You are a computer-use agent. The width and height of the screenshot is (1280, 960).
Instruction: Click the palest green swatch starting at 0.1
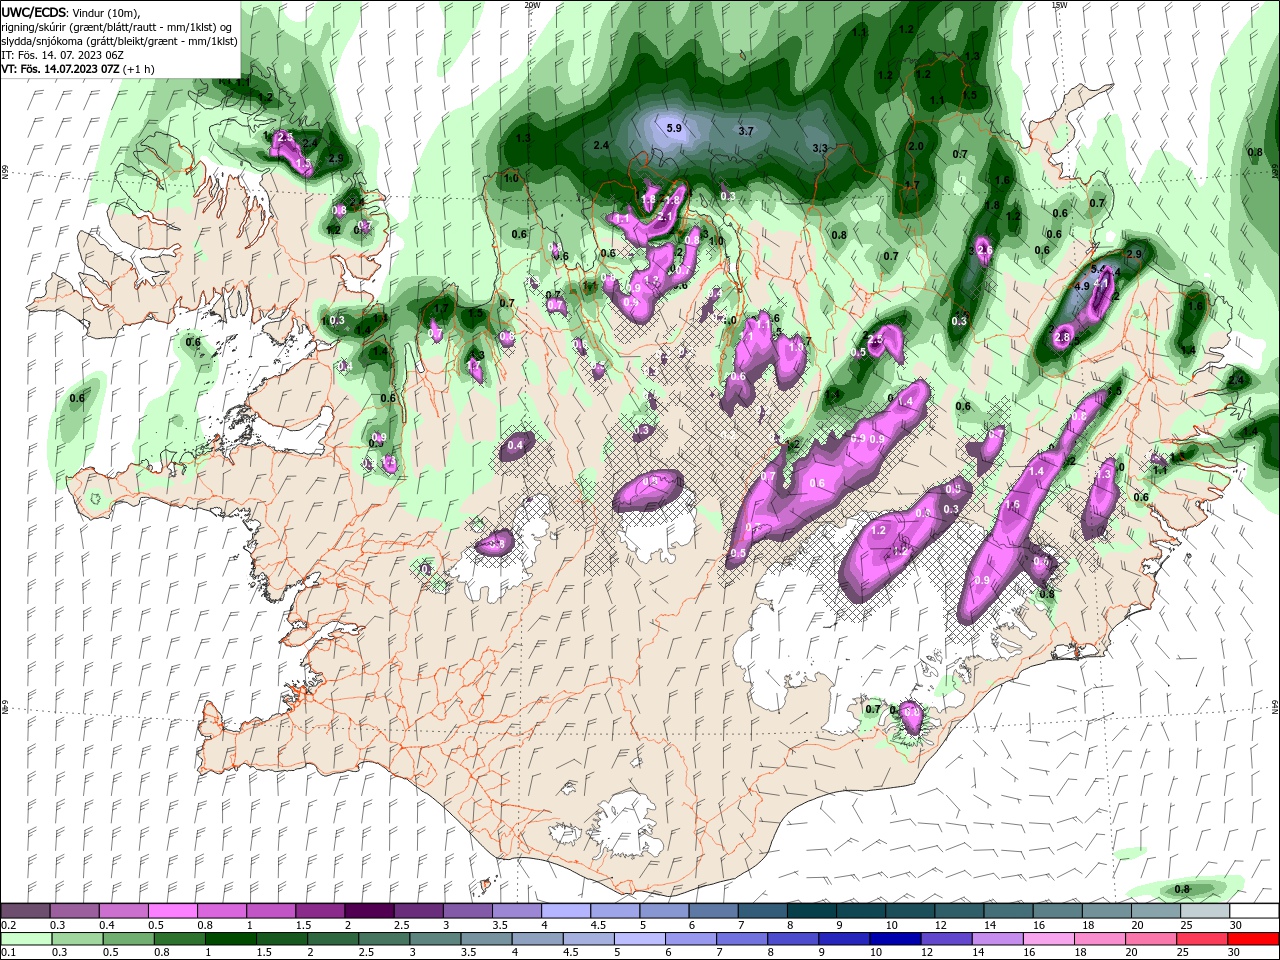26,939
